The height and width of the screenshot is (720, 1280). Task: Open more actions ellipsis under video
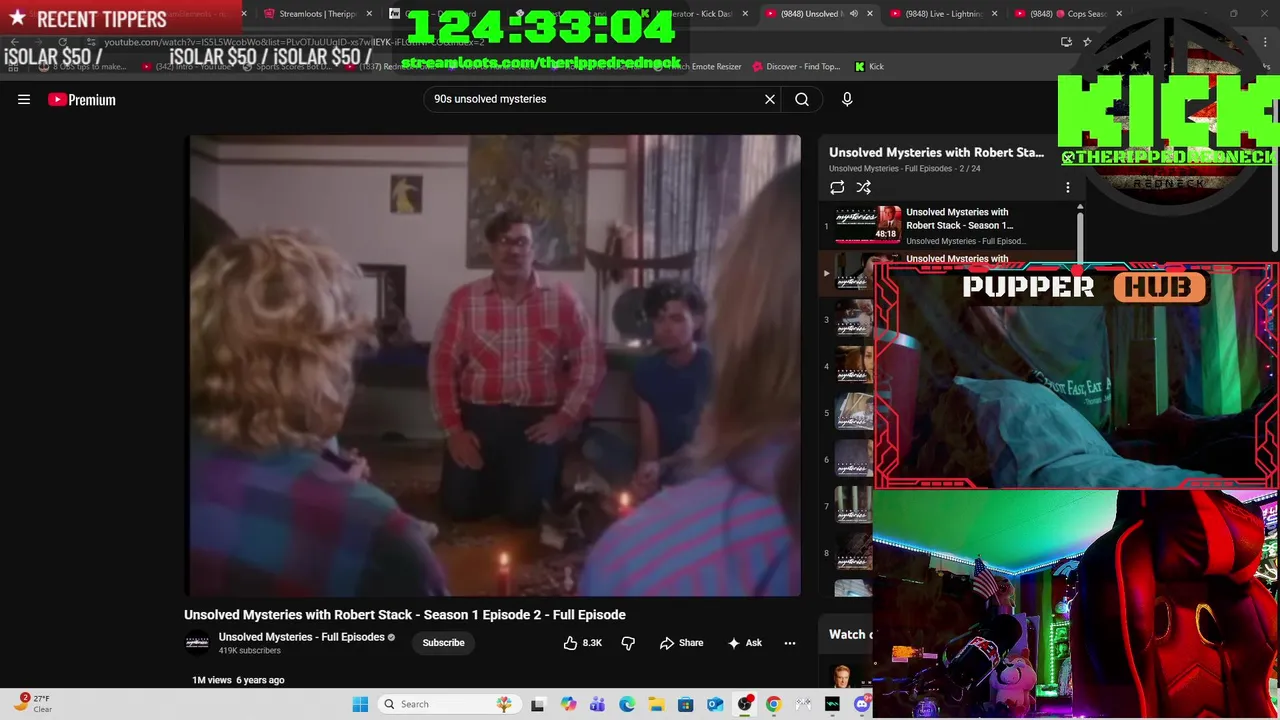tap(790, 643)
